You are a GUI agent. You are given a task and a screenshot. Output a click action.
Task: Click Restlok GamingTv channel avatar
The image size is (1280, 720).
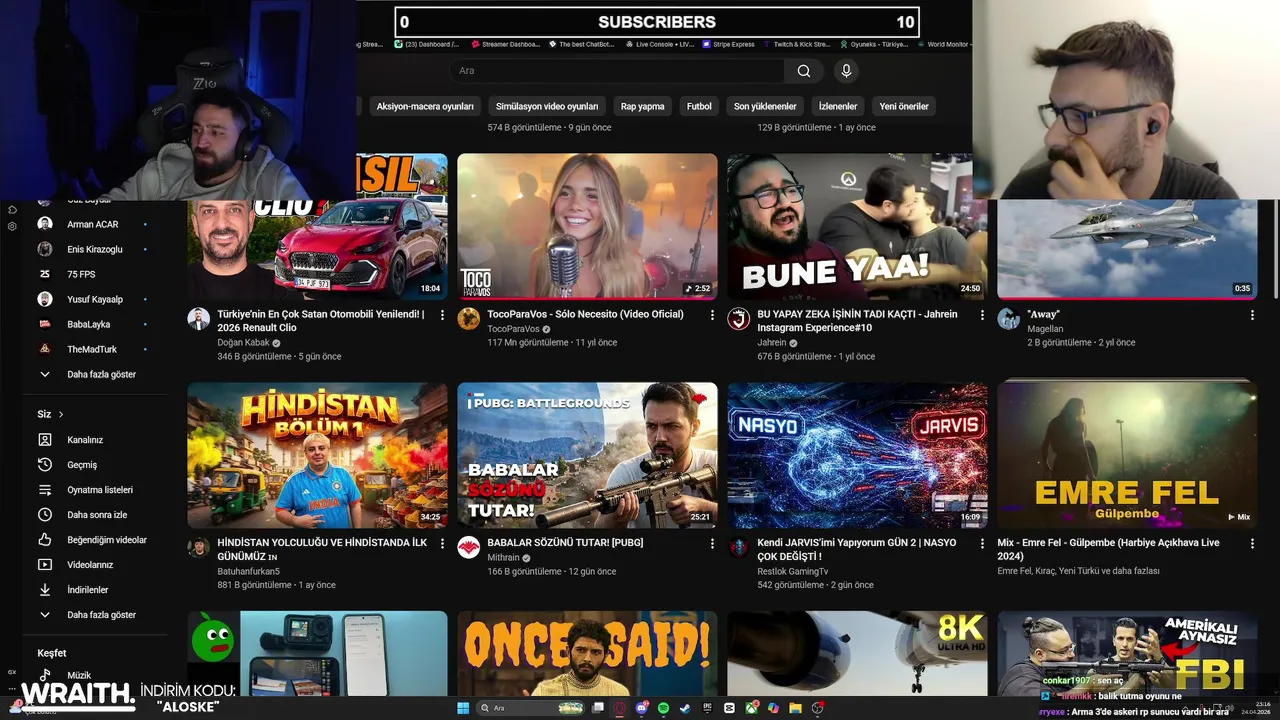click(x=739, y=547)
